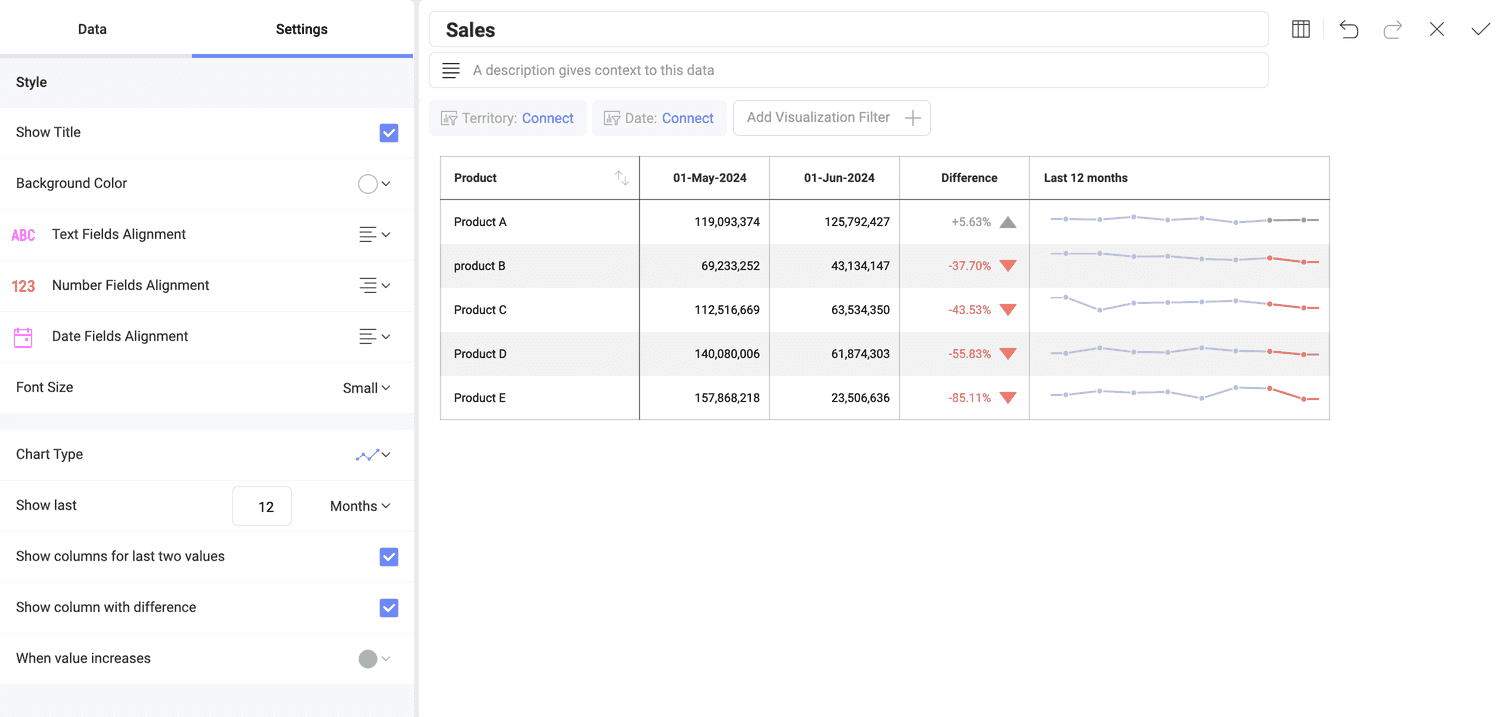Click Product E sparkline chart

[1184, 393]
